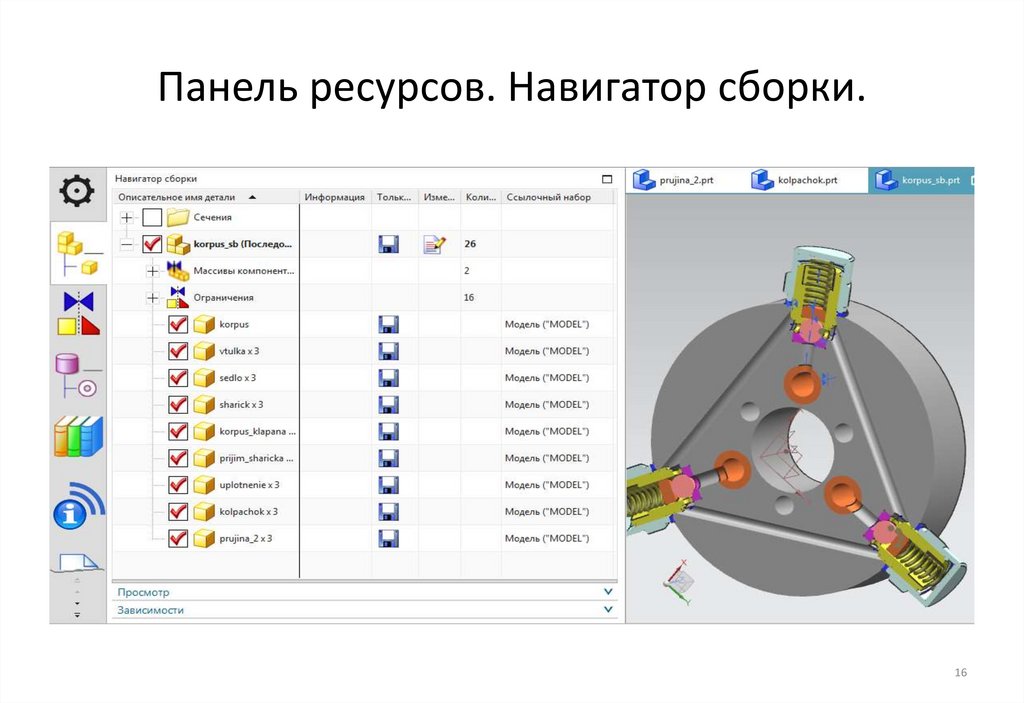Uncheck the uplotnenie x 3 checkbox
Viewport: 1024px width, 703px height.
tap(178, 485)
